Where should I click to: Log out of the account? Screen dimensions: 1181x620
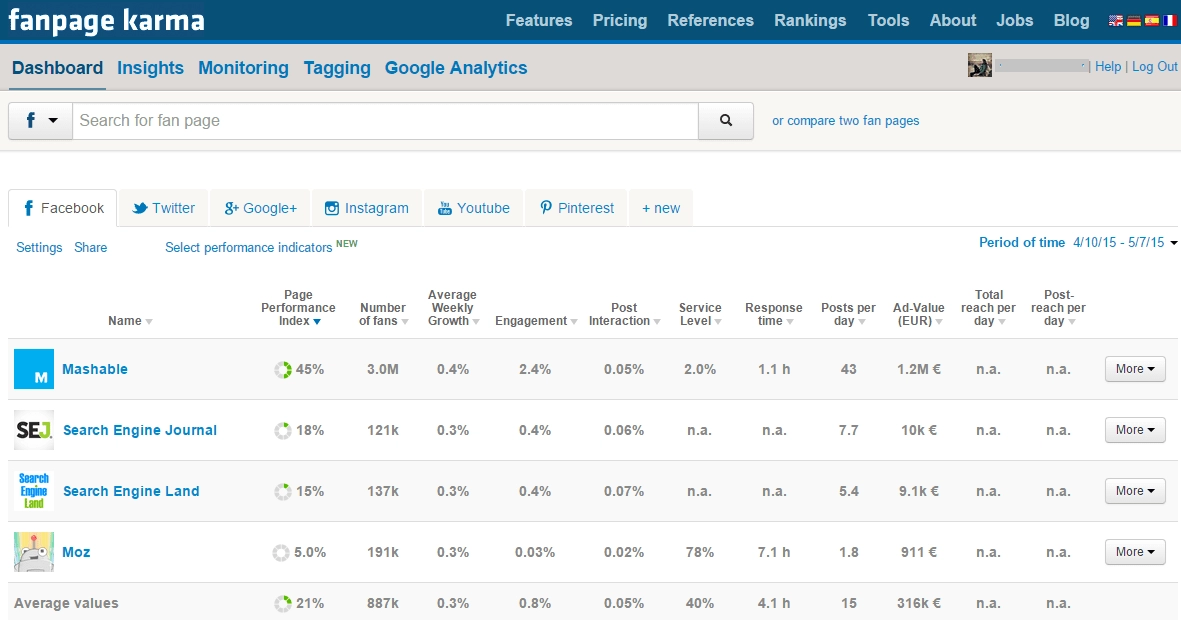pos(1155,66)
